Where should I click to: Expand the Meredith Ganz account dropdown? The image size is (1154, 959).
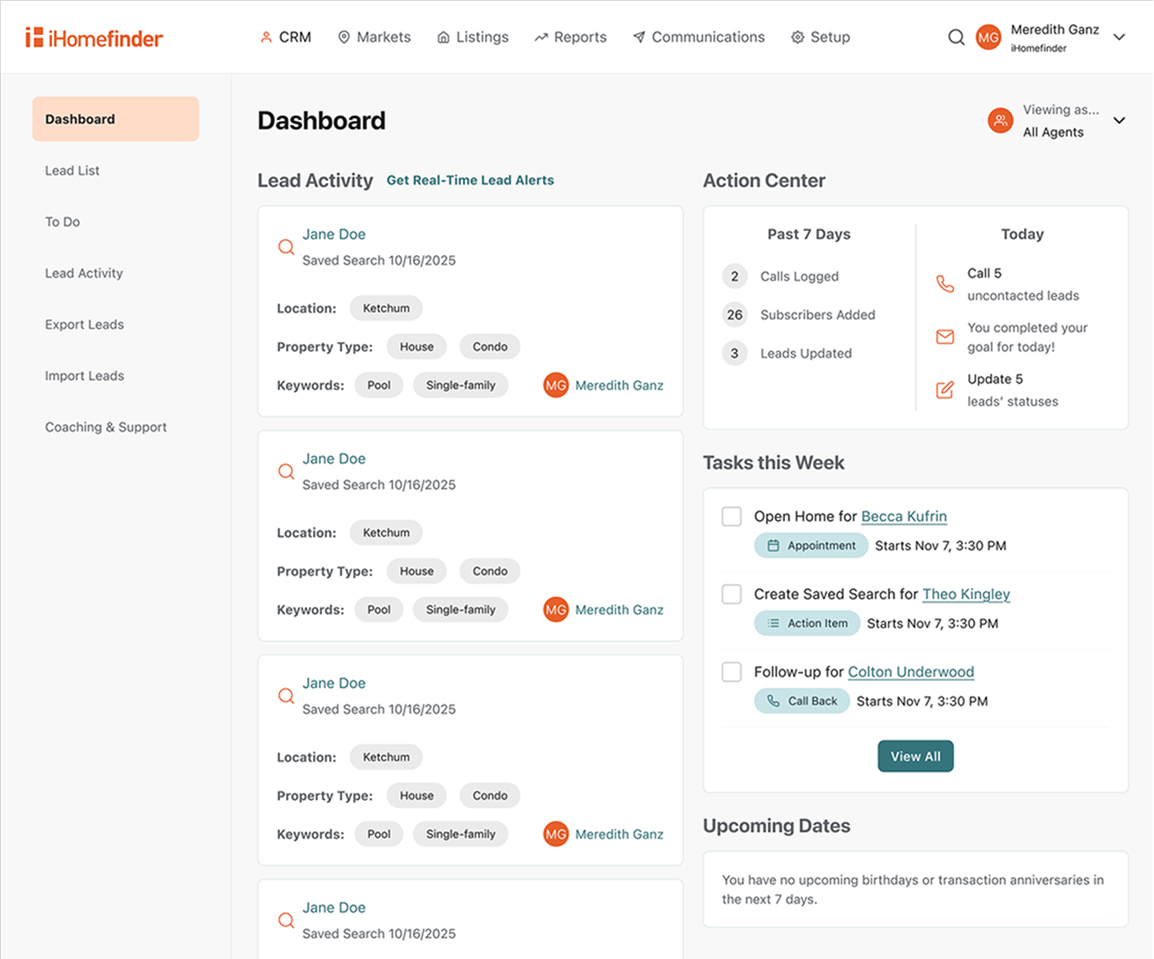tap(1119, 38)
